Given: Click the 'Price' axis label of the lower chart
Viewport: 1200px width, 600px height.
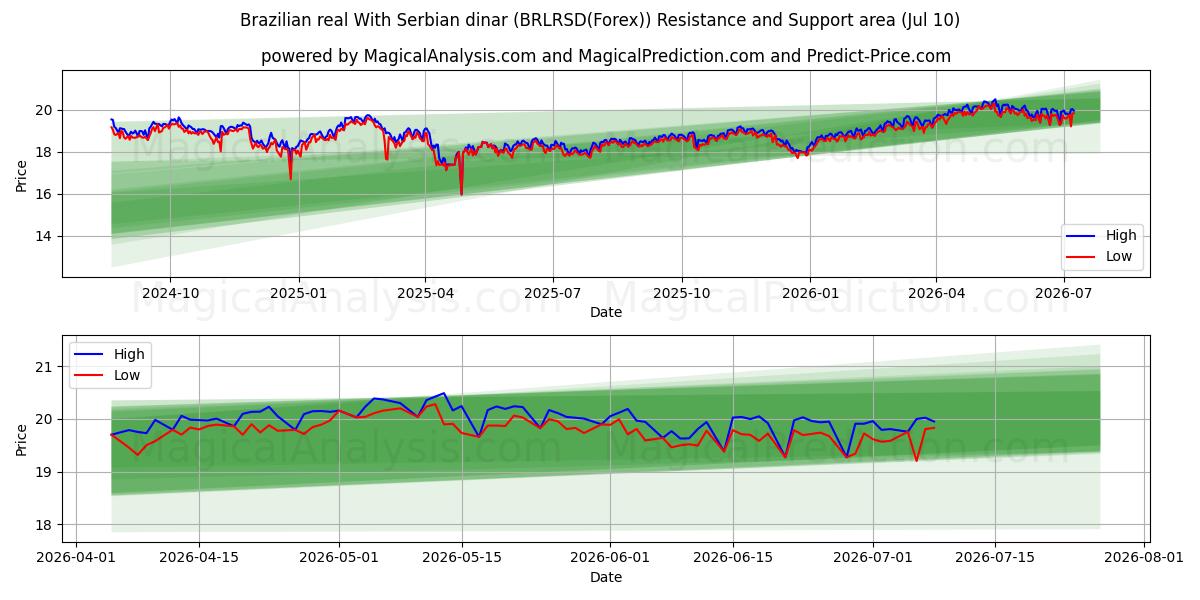Looking at the screenshot, I should coord(22,439).
